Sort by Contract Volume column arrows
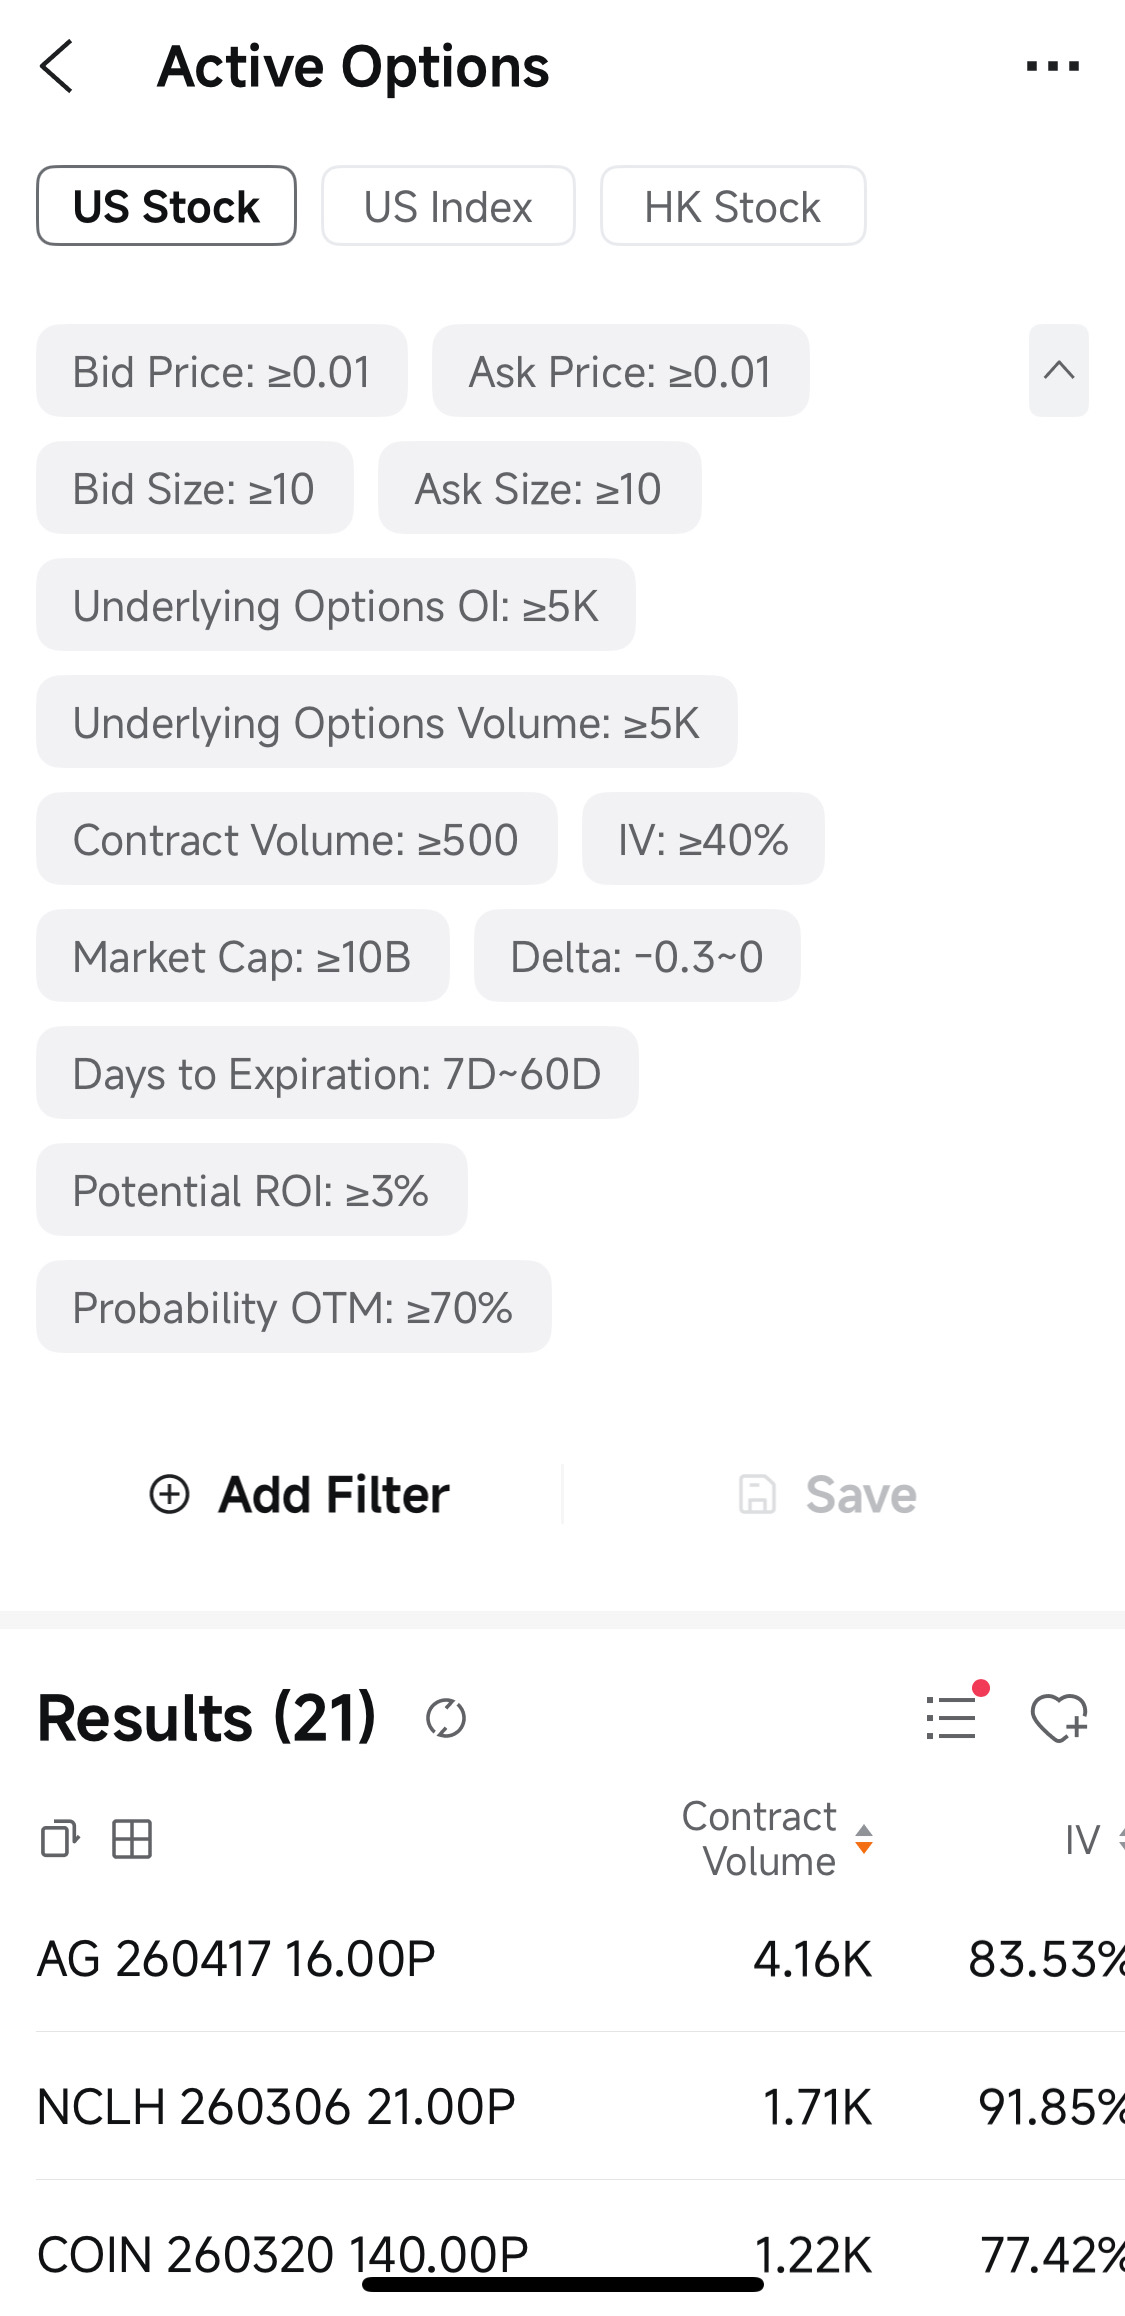Viewport: 1125px width, 2316px height. click(x=864, y=1839)
